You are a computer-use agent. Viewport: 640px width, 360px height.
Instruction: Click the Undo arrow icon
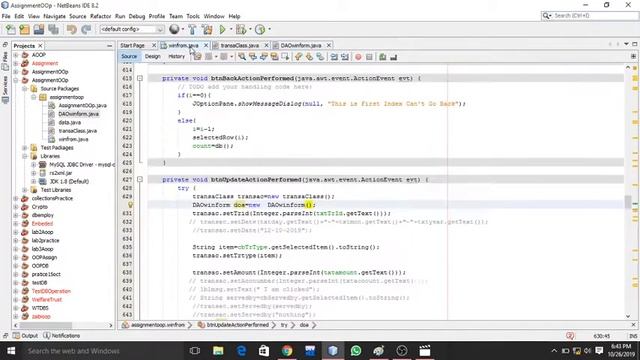click(71, 29)
